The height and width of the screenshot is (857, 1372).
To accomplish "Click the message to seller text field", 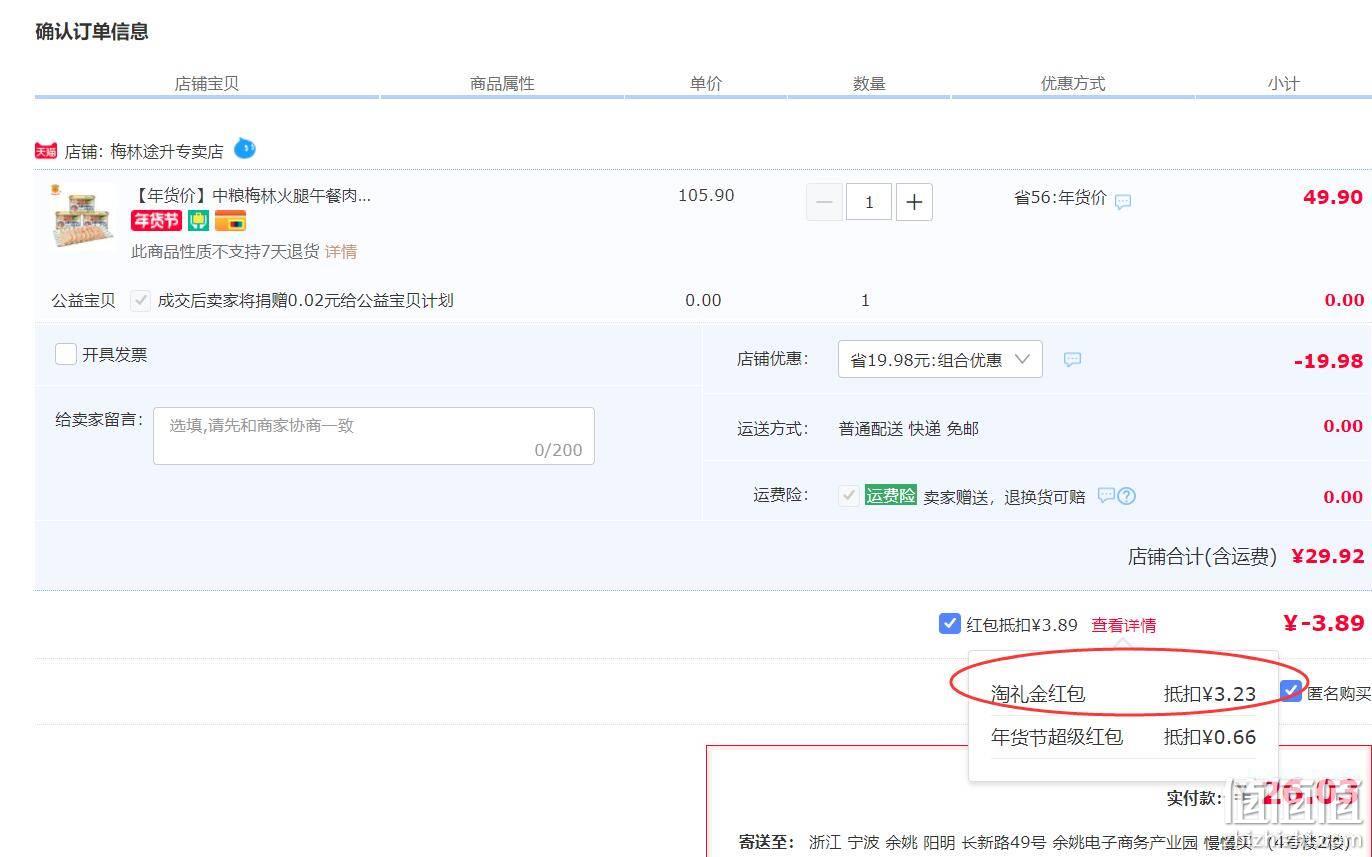I will pos(374,436).
